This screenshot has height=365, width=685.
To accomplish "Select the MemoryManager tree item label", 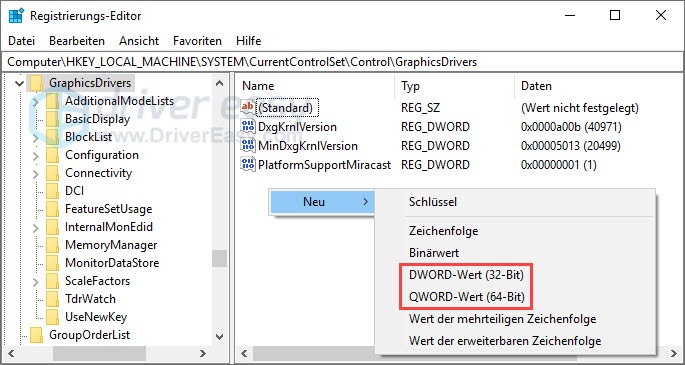I will (x=111, y=245).
